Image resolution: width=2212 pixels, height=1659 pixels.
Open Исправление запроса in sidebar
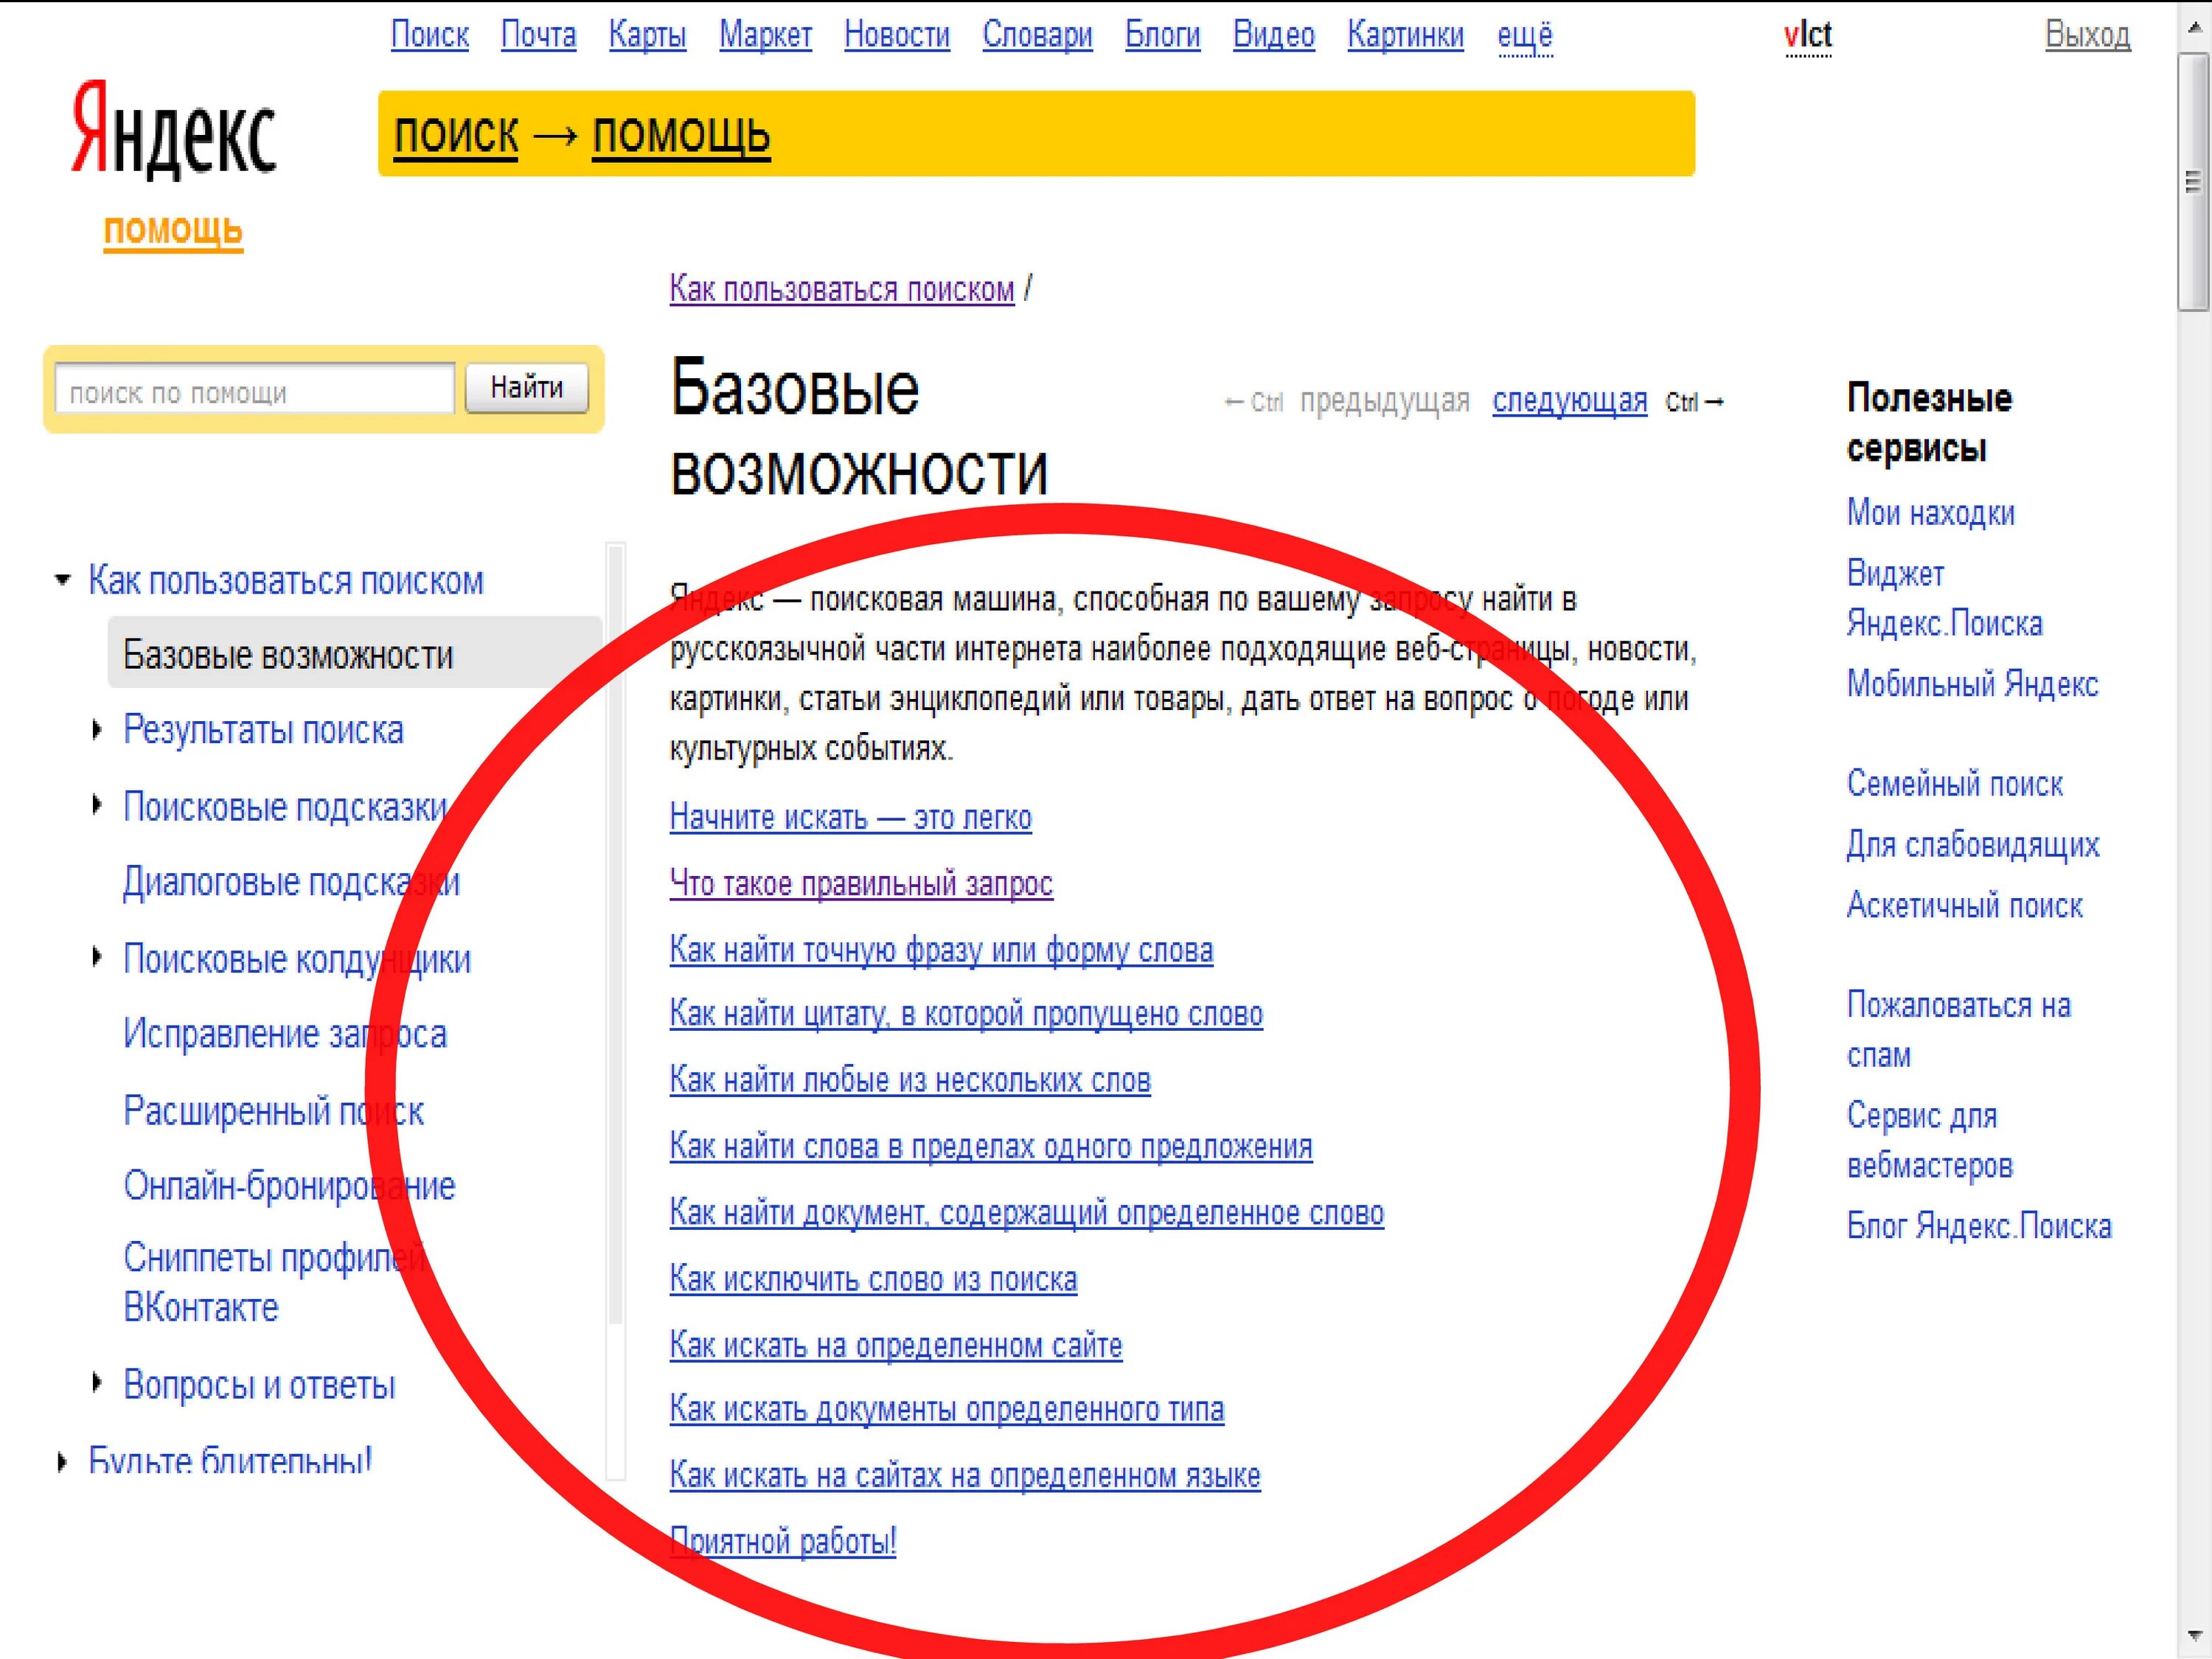coord(285,1034)
